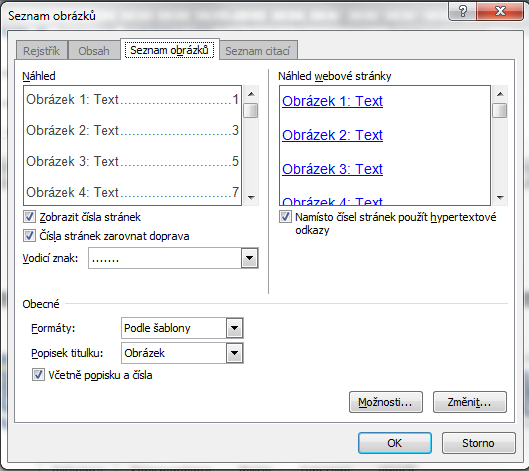
Task: Switch to the Rejstřík tab
Action: tap(41, 51)
